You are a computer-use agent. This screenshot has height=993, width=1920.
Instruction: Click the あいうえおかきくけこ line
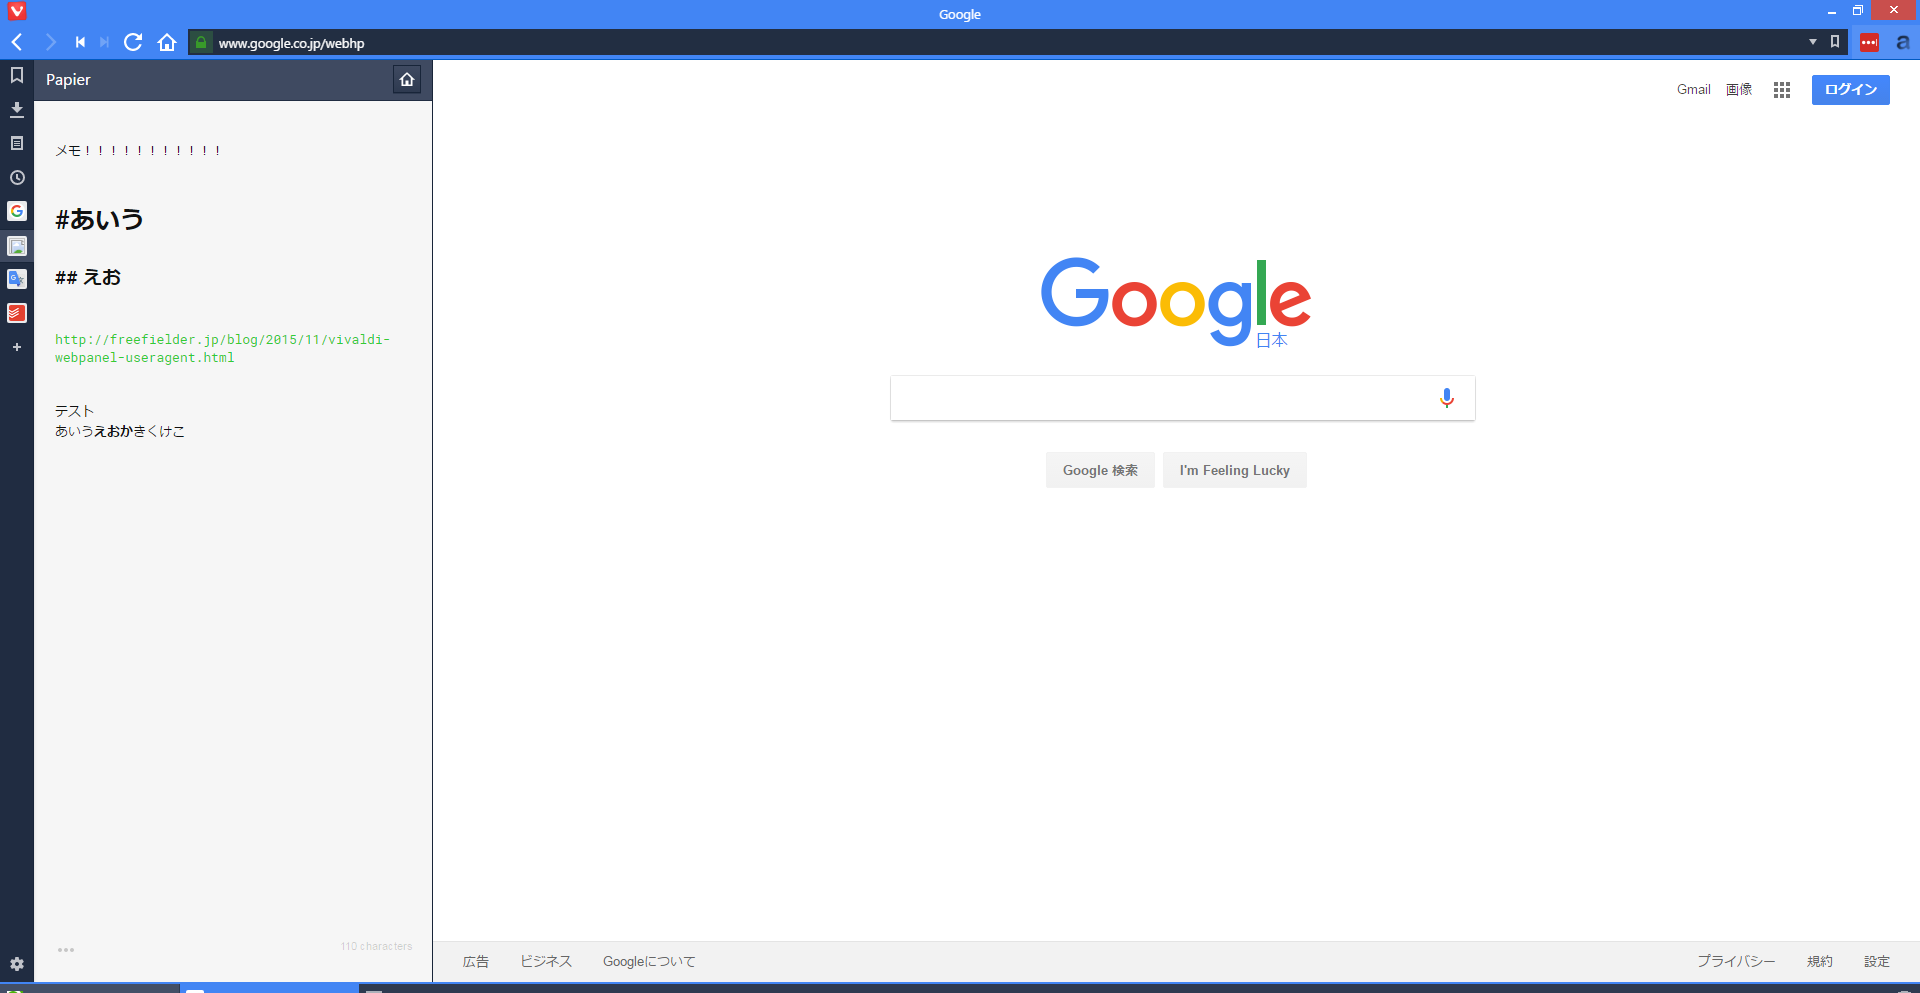(120, 431)
